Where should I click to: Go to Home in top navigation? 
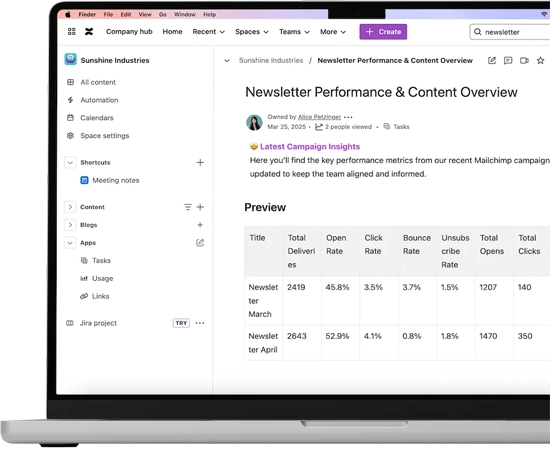tap(172, 32)
